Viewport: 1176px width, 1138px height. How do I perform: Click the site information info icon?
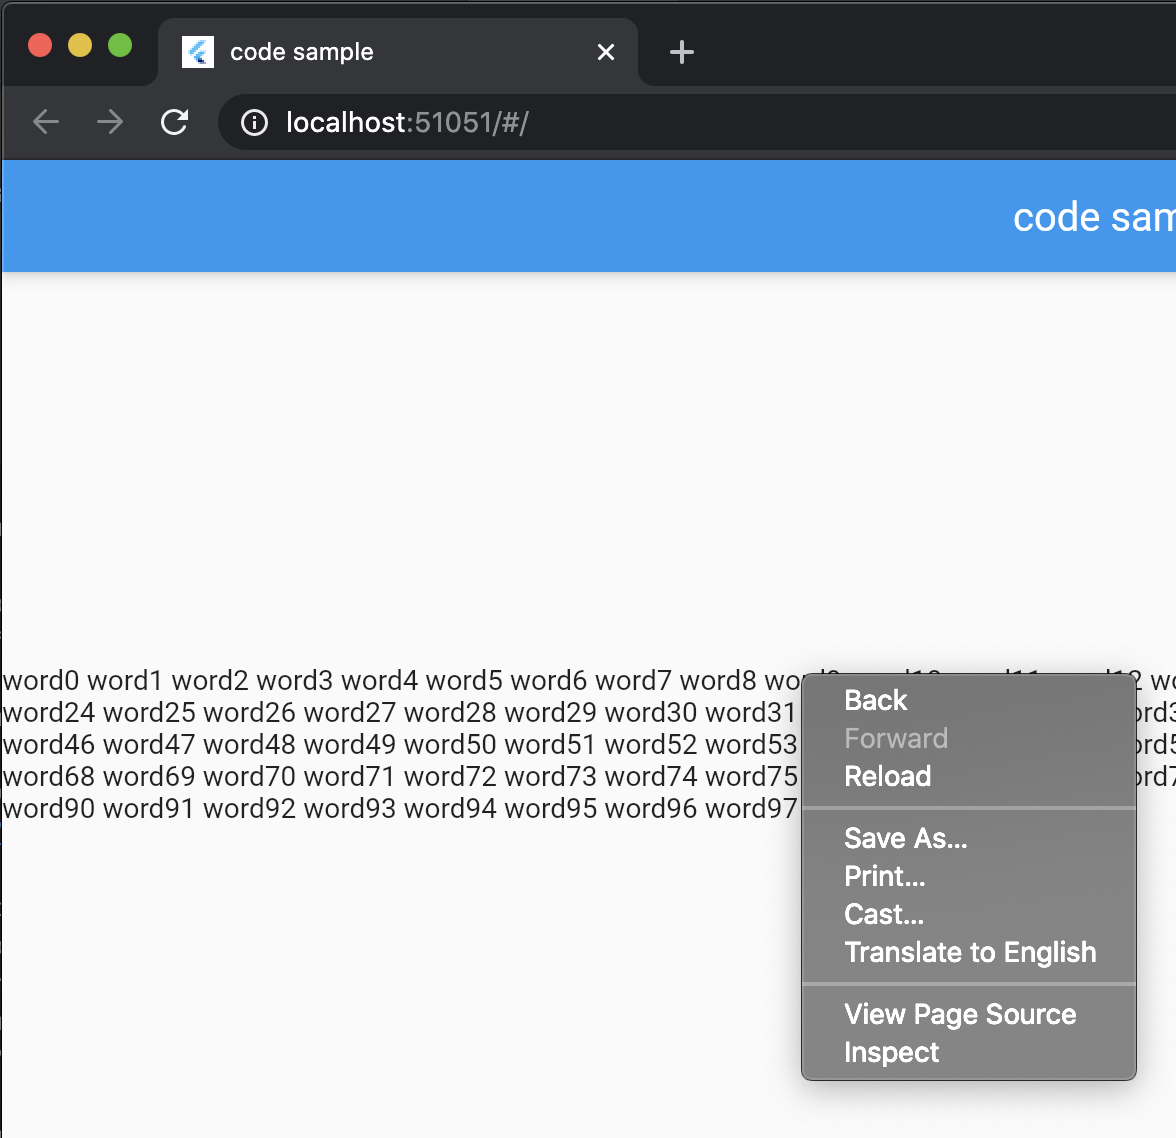point(254,122)
